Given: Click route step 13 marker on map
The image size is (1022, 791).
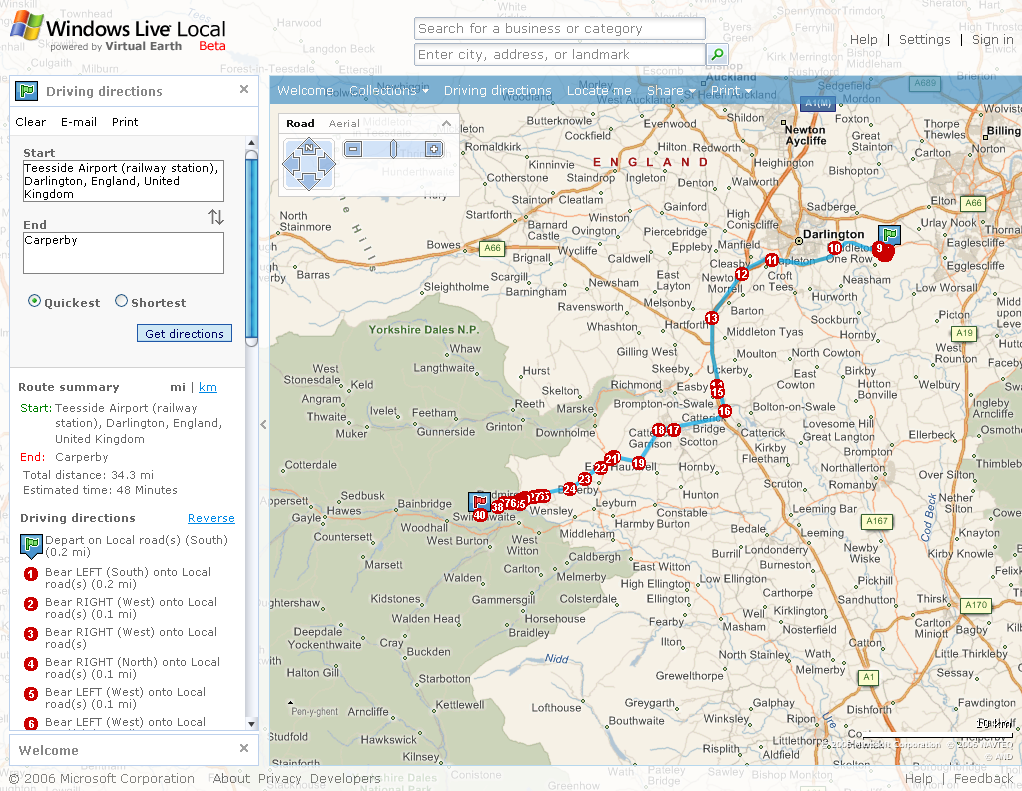Looking at the screenshot, I should coord(712,318).
